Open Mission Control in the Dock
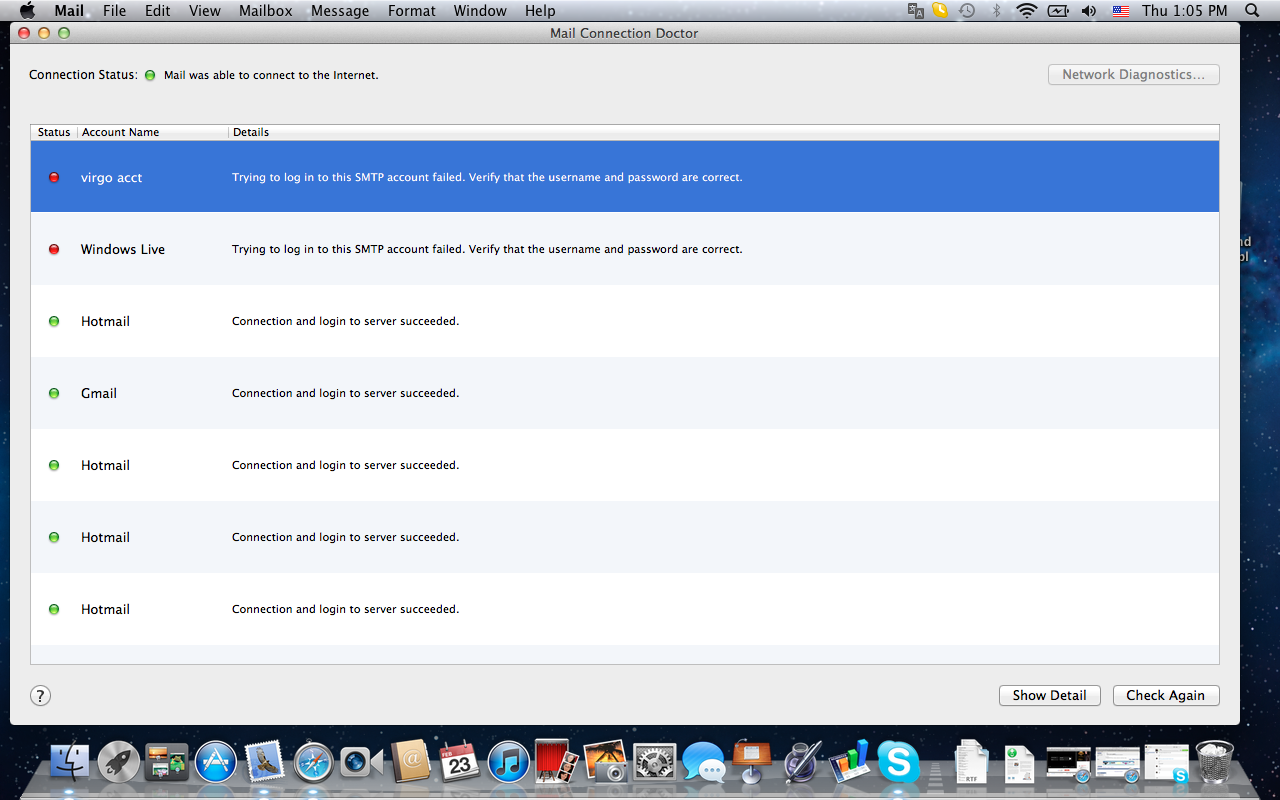 [167, 763]
